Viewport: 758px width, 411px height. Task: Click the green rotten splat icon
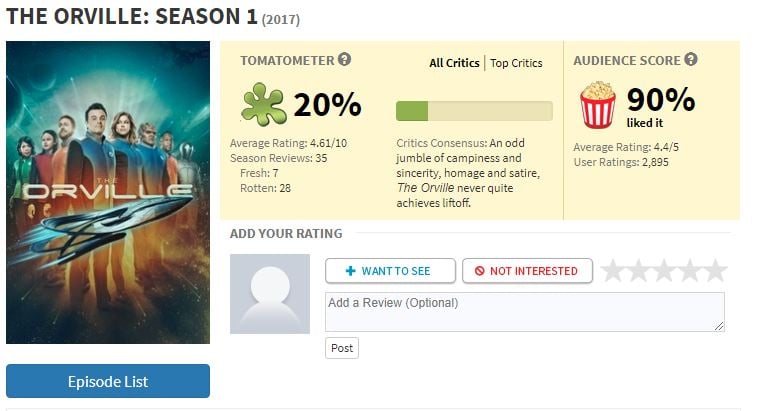[263, 104]
